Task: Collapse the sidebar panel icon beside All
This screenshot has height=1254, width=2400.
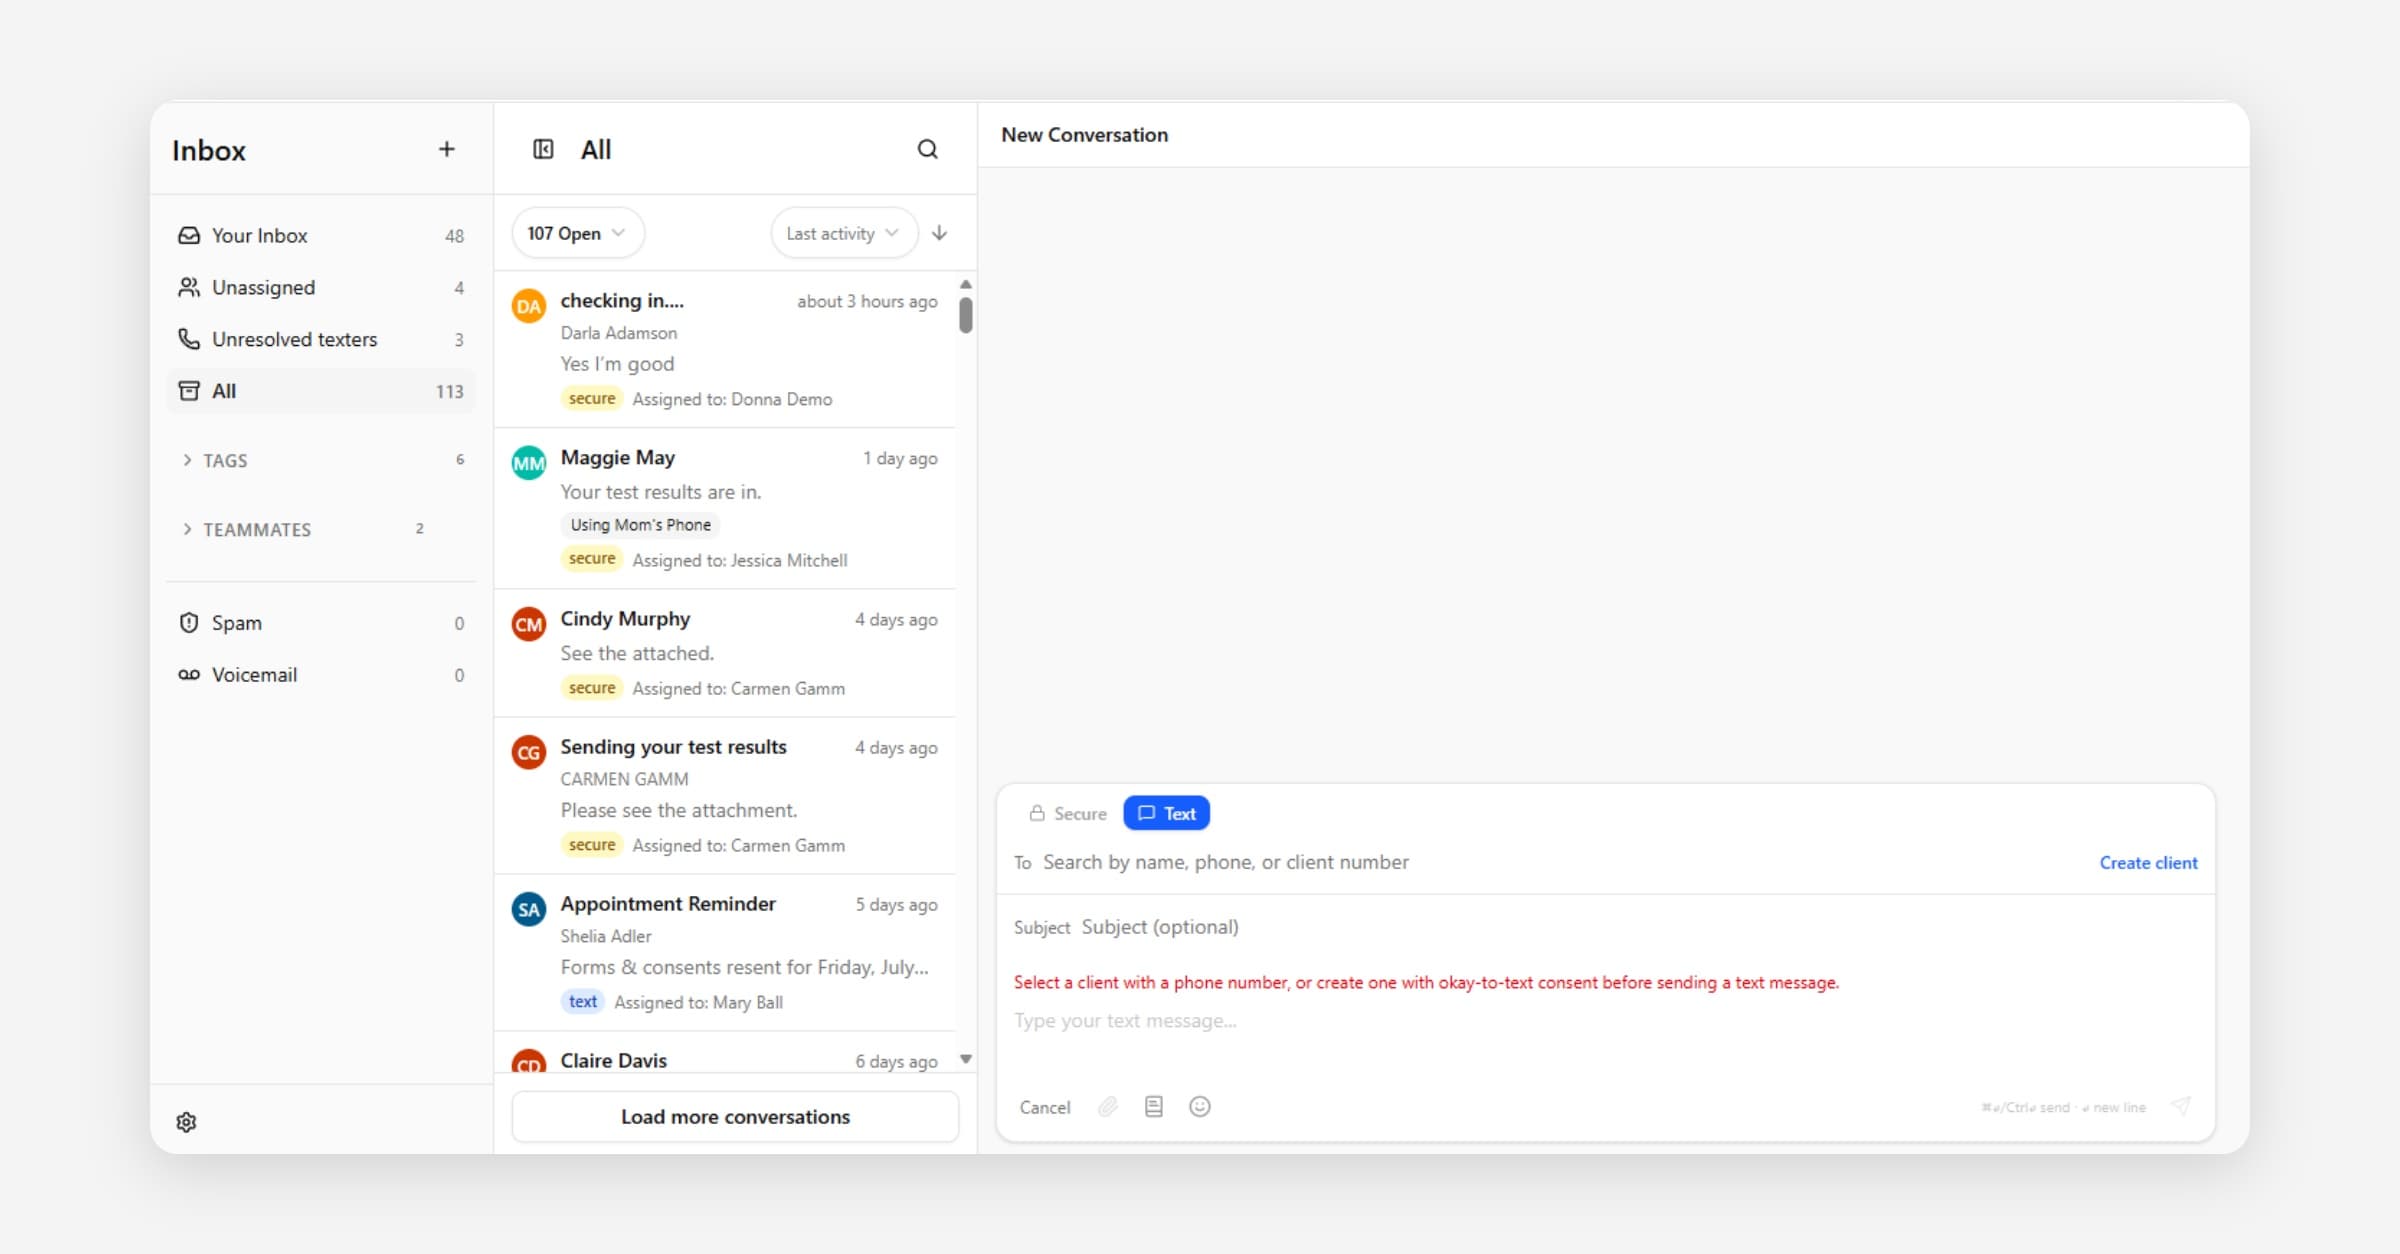Action: click(x=543, y=149)
